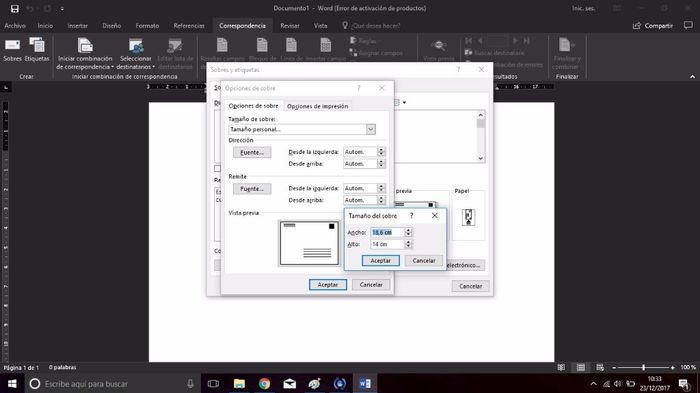Switch to Print Layout view icon
Viewport: 700px width, 393px height.
pyautogui.click(x=580, y=368)
